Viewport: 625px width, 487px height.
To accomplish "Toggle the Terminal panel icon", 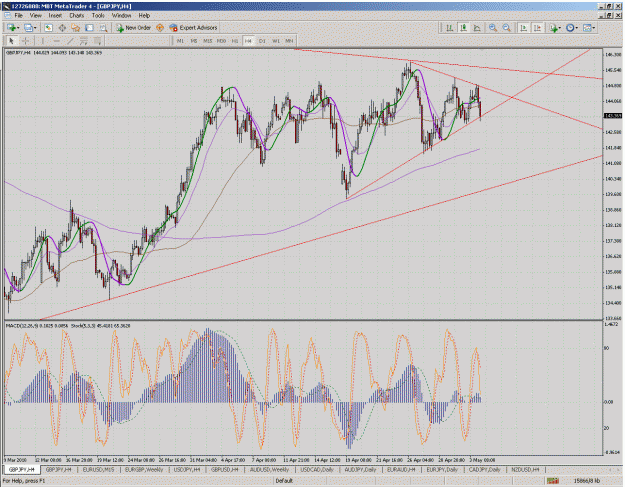I will point(89,27).
